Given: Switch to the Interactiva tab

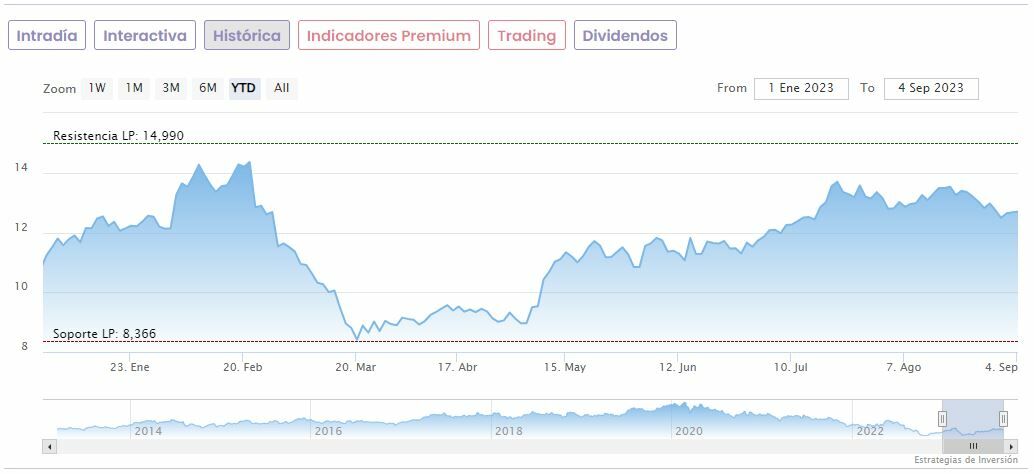Looking at the screenshot, I should (145, 36).
